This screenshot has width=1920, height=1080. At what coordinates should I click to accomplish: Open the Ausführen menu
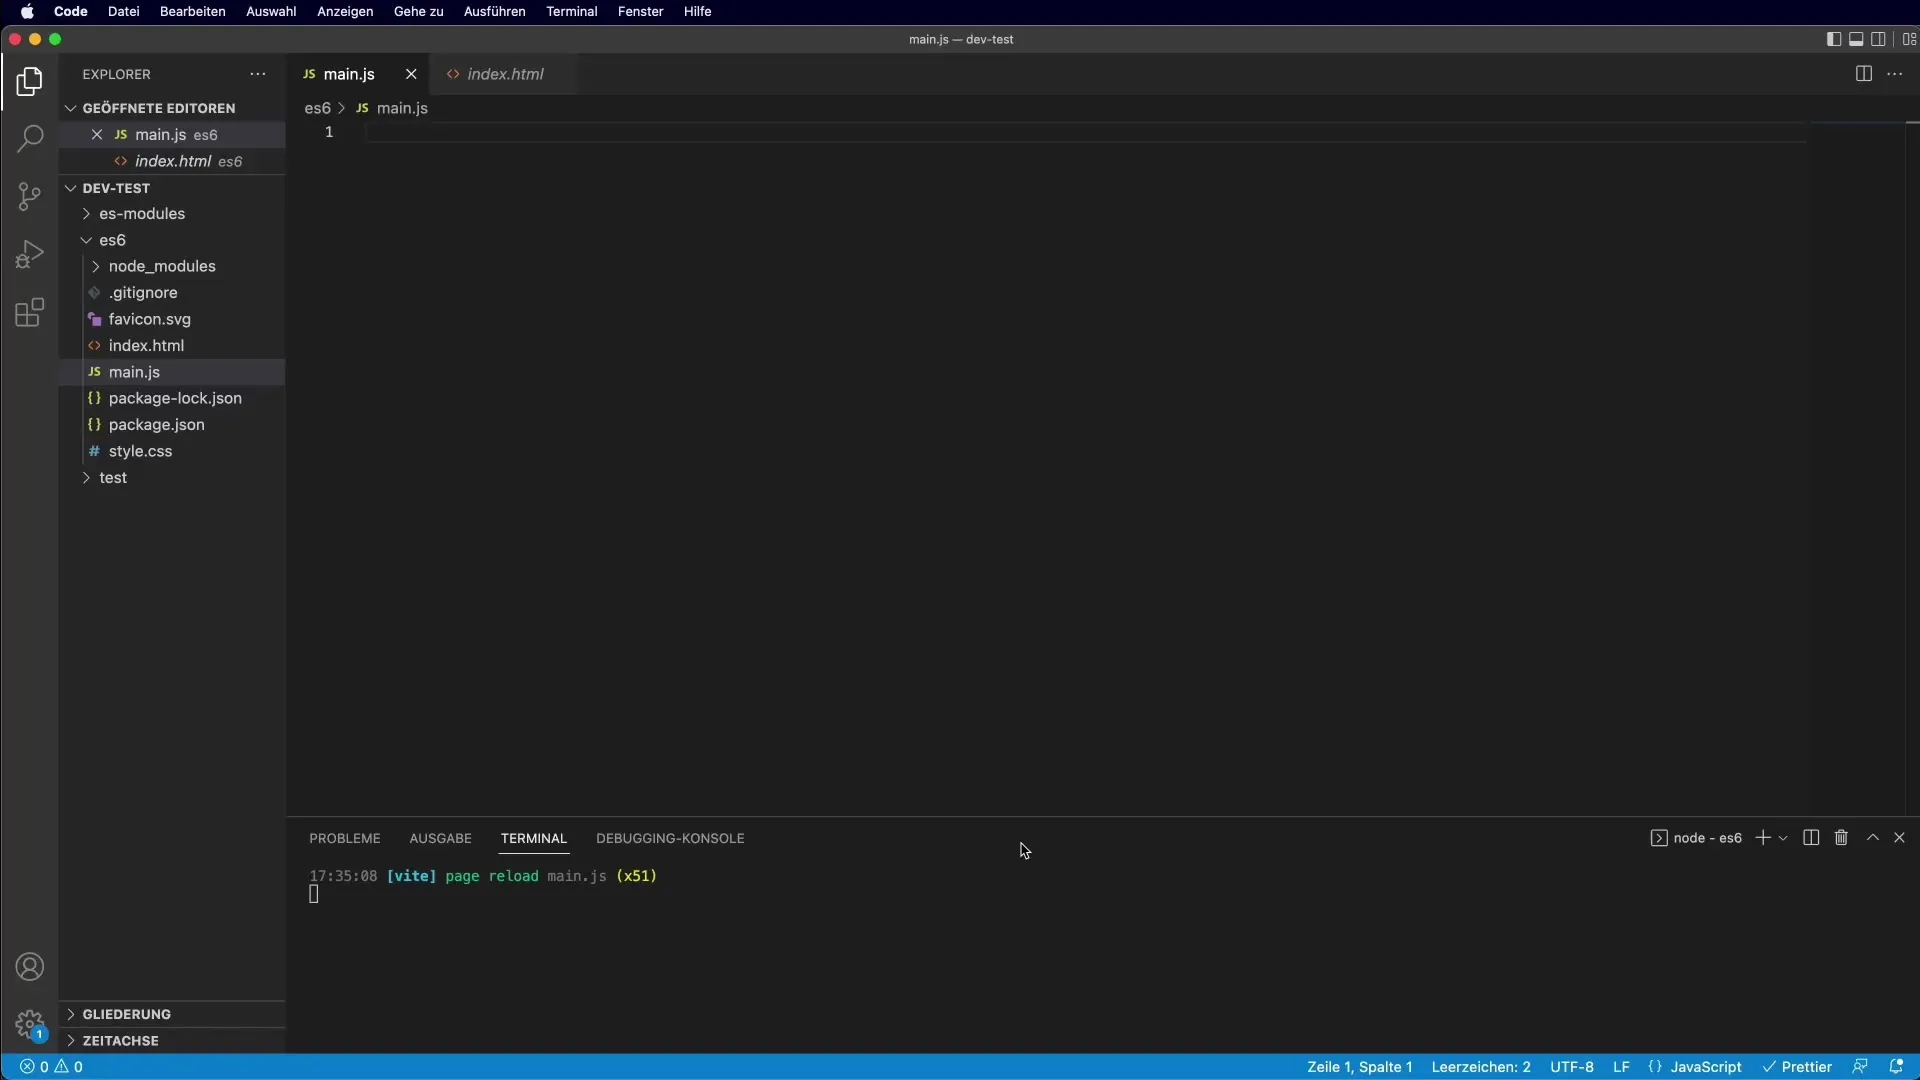click(x=494, y=11)
